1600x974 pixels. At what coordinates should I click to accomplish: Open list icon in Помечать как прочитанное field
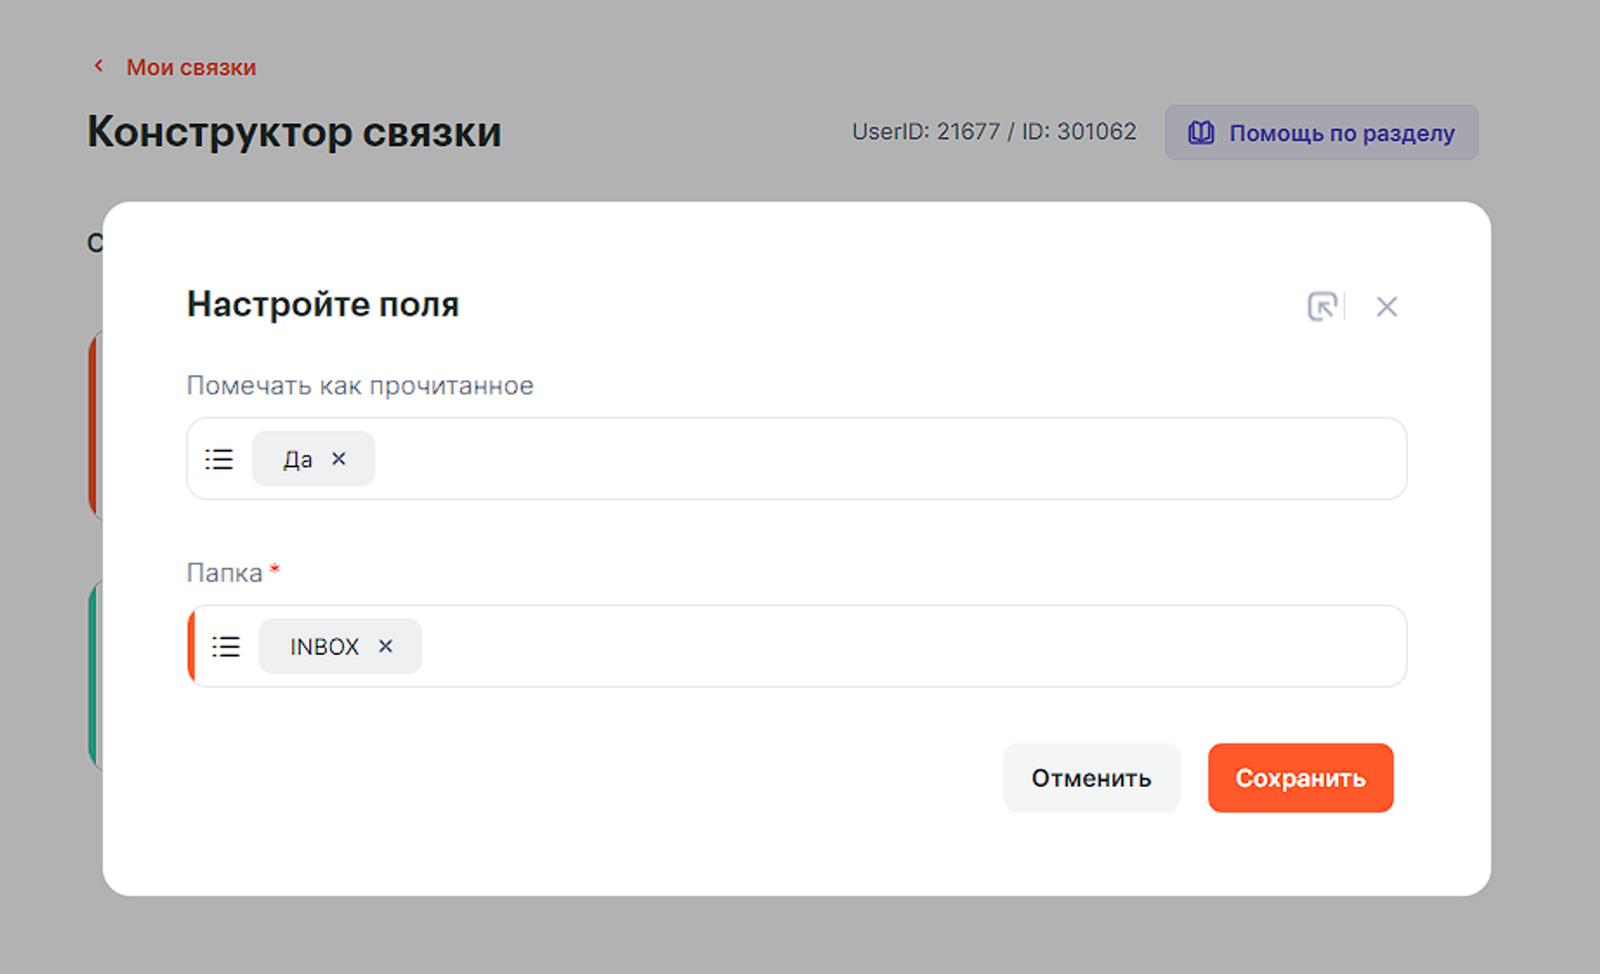pos(219,459)
